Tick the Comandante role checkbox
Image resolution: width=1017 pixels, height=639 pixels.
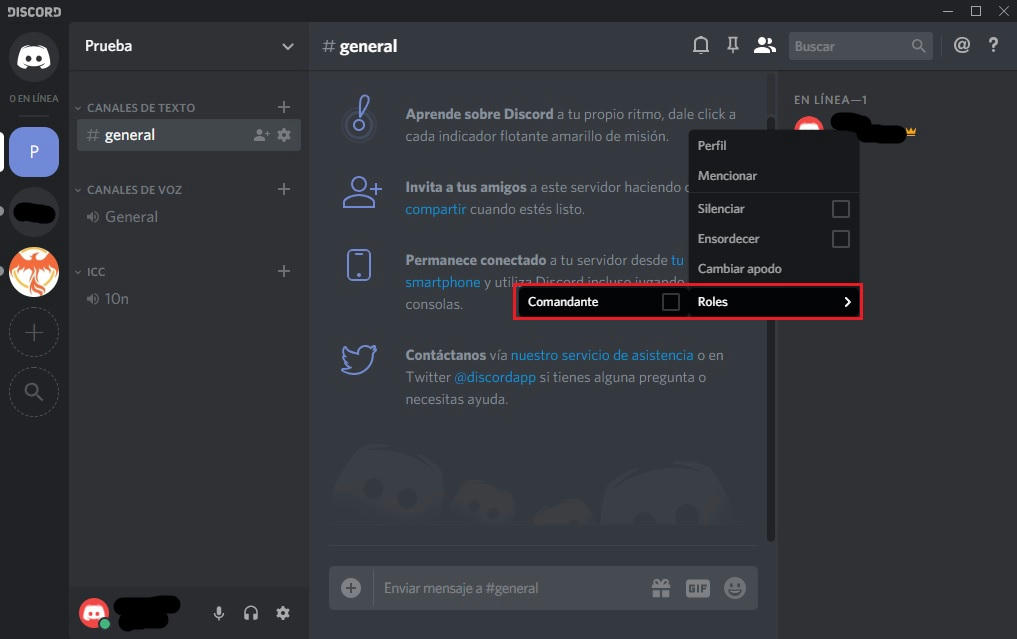tap(671, 302)
